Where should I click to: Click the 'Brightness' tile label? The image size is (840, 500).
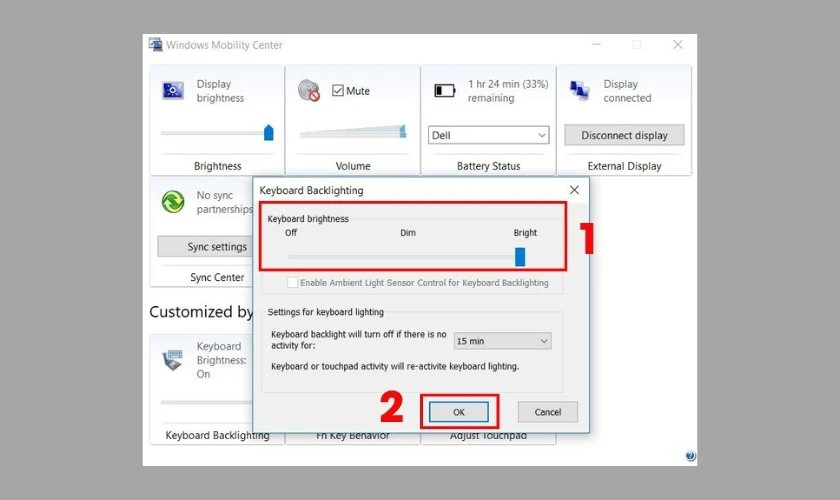click(218, 166)
